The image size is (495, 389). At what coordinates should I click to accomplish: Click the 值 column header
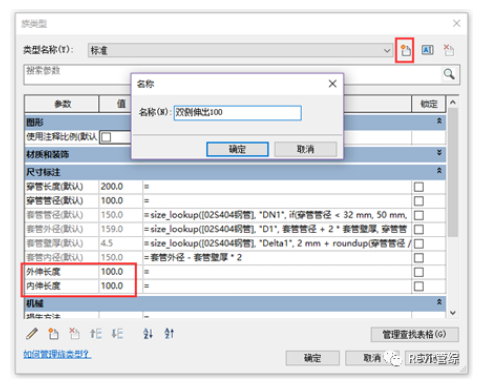[121, 104]
